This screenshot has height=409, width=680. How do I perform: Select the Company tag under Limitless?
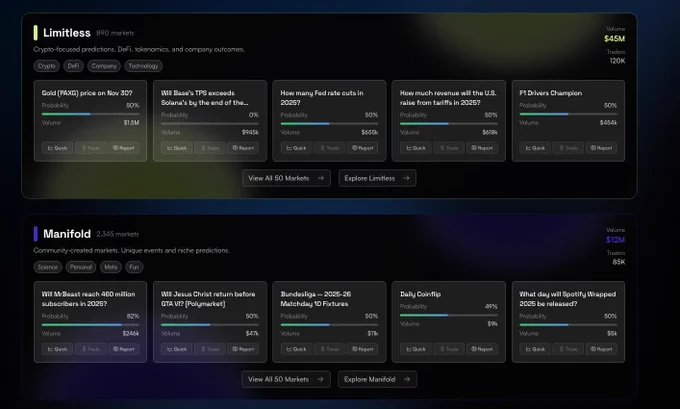coord(104,66)
